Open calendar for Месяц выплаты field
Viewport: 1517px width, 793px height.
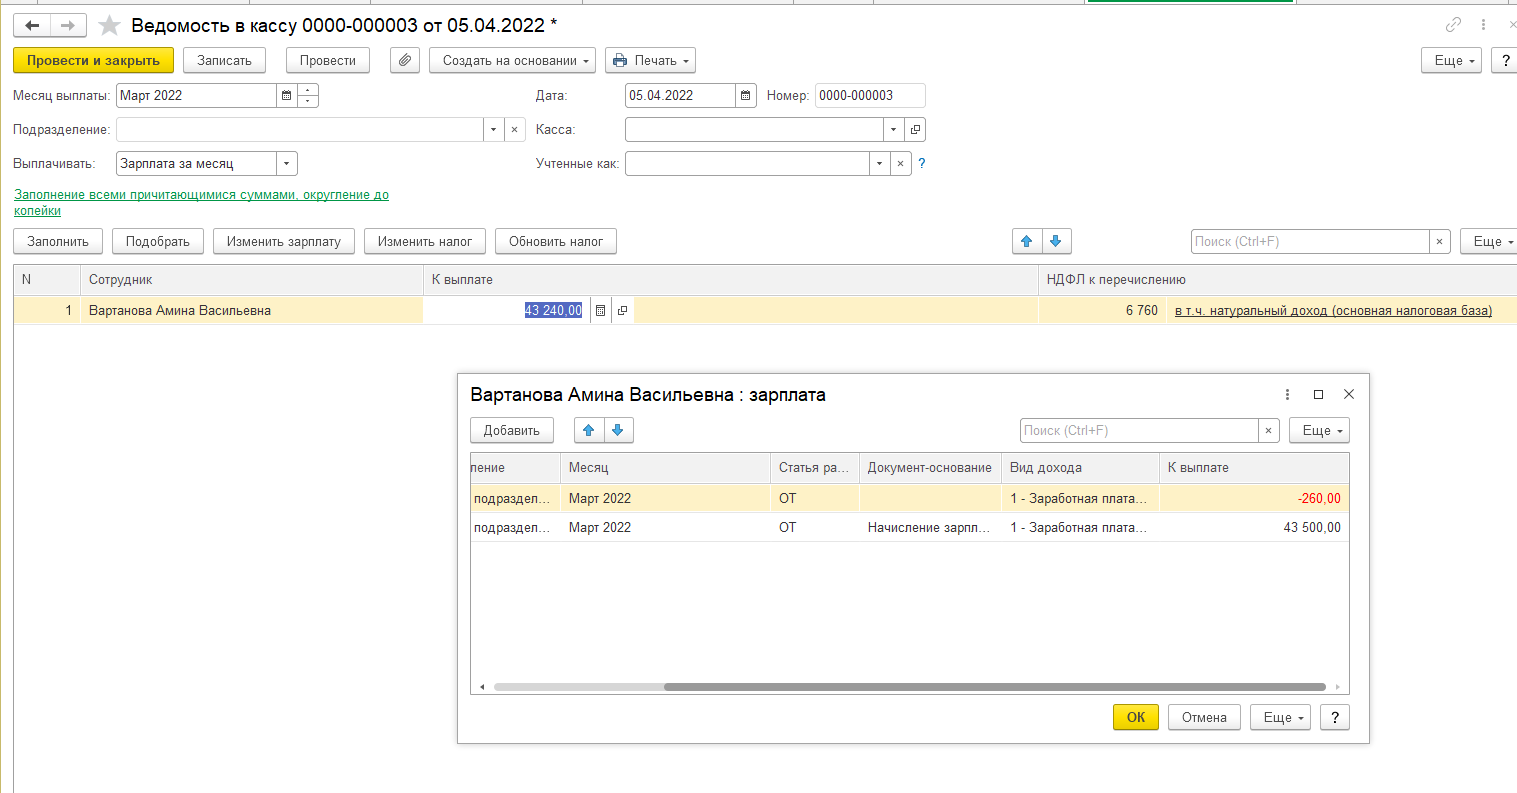click(x=287, y=96)
